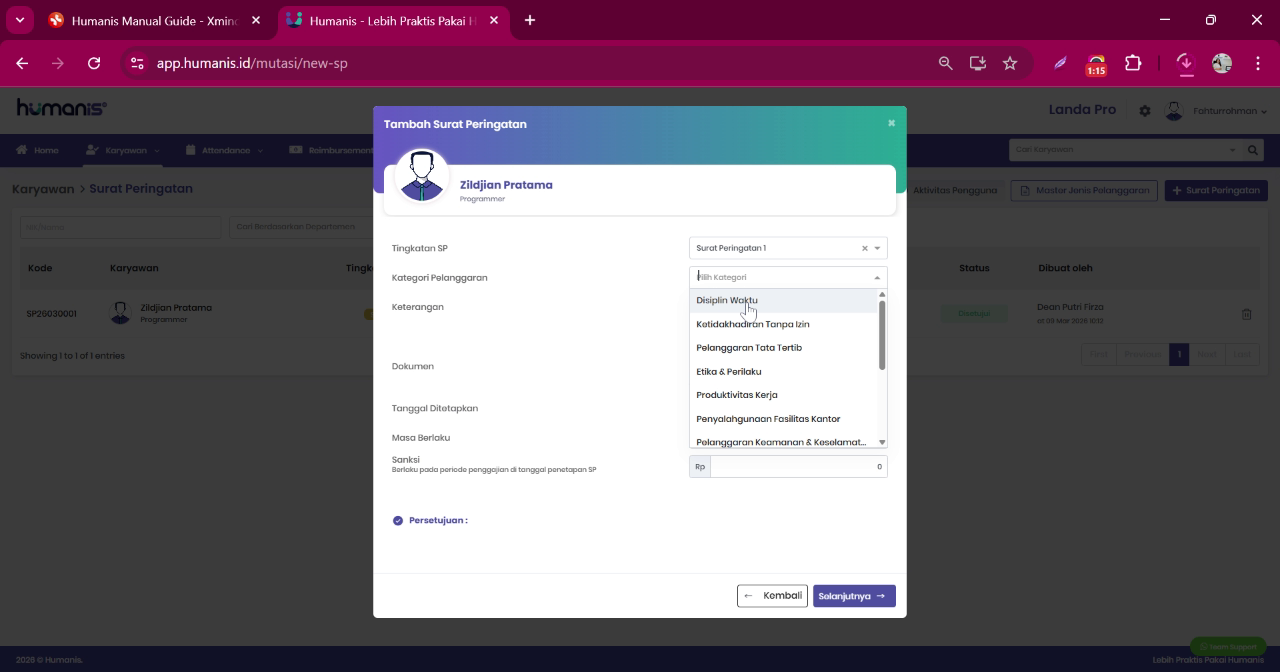Select Pelanggaran Keamanan & Keselamatan option
Screen dimensions: 1280x672
tap(783, 442)
